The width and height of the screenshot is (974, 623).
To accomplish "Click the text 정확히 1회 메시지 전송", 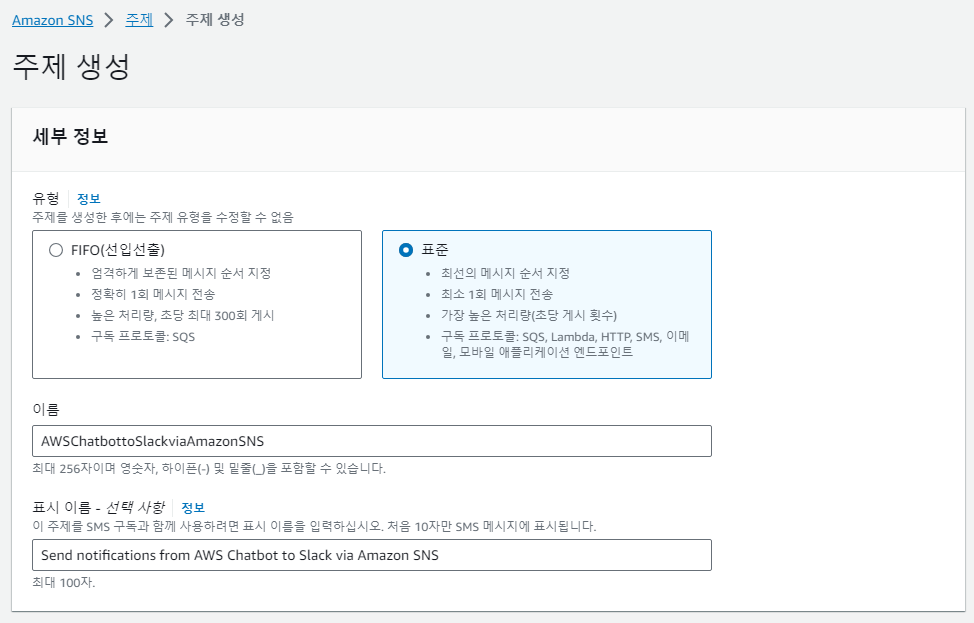I will (153, 294).
